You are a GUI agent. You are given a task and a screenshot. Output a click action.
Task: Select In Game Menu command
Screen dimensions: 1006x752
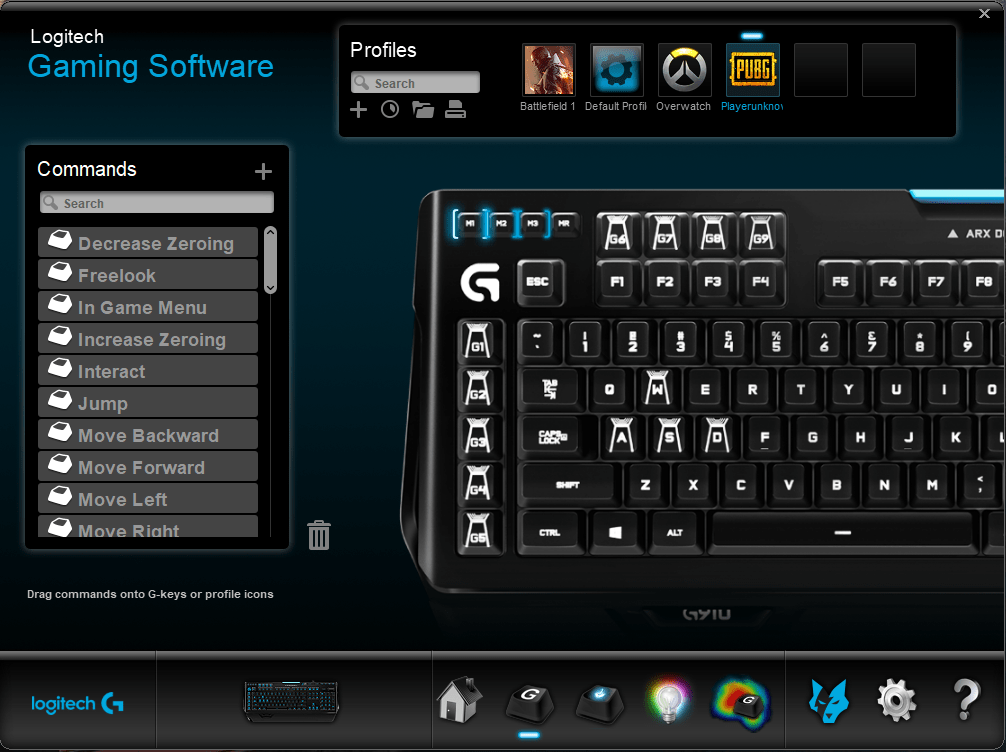pos(148,307)
